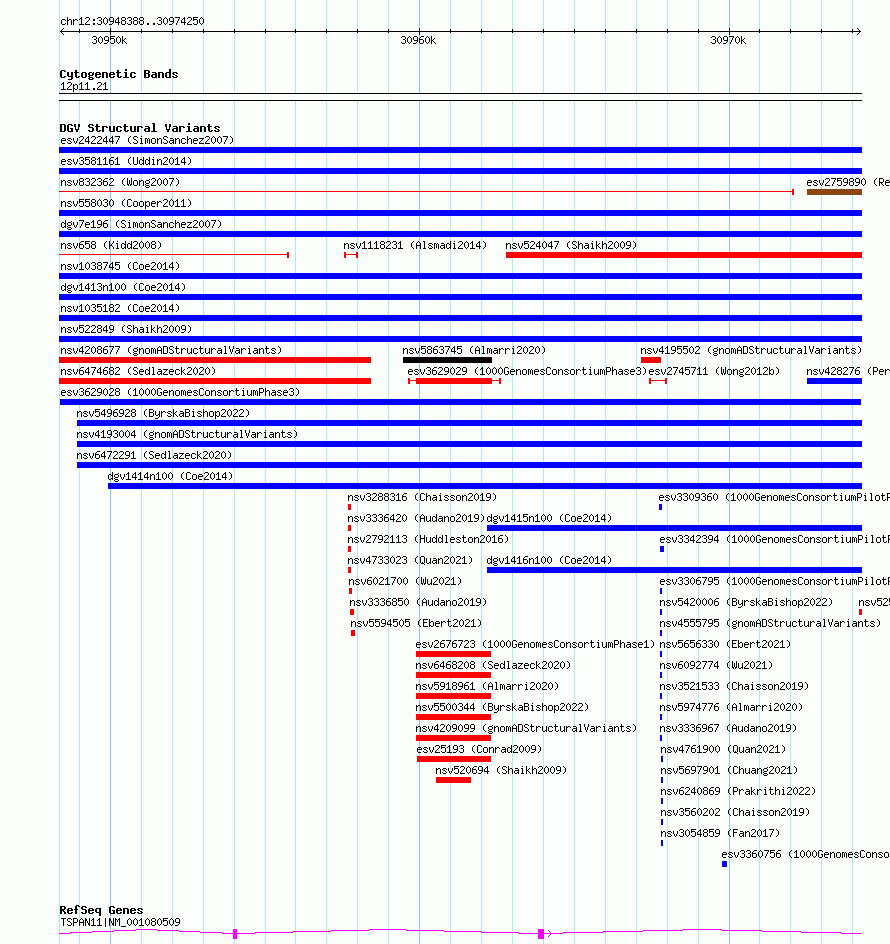Open esv2676723 (1000GenomesConsortiumPhase1) variant
Screen dimensions: 890x944
pos(535,645)
